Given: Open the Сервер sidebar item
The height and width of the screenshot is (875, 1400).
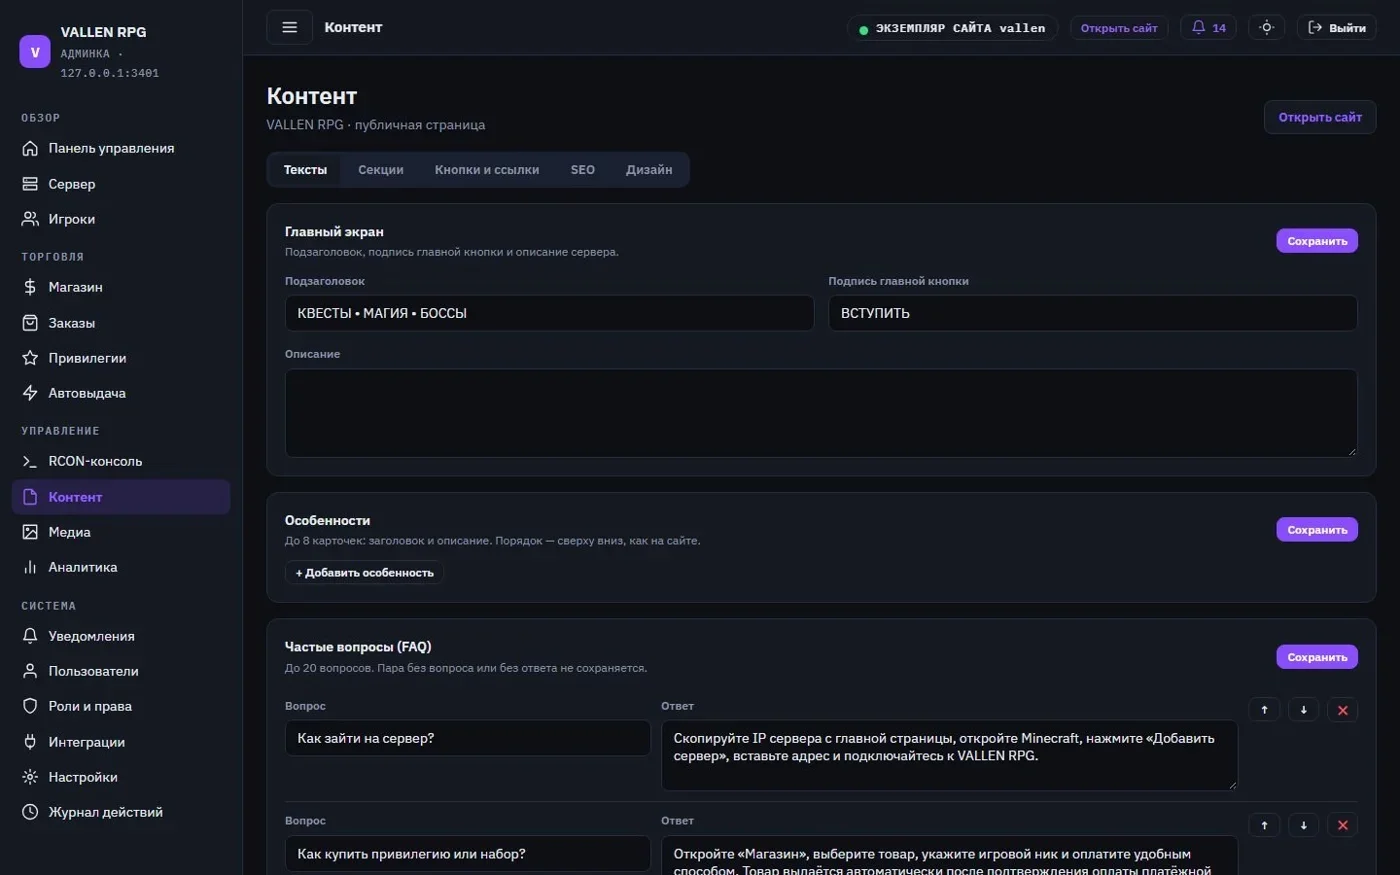Looking at the screenshot, I should click(x=121, y=184).
